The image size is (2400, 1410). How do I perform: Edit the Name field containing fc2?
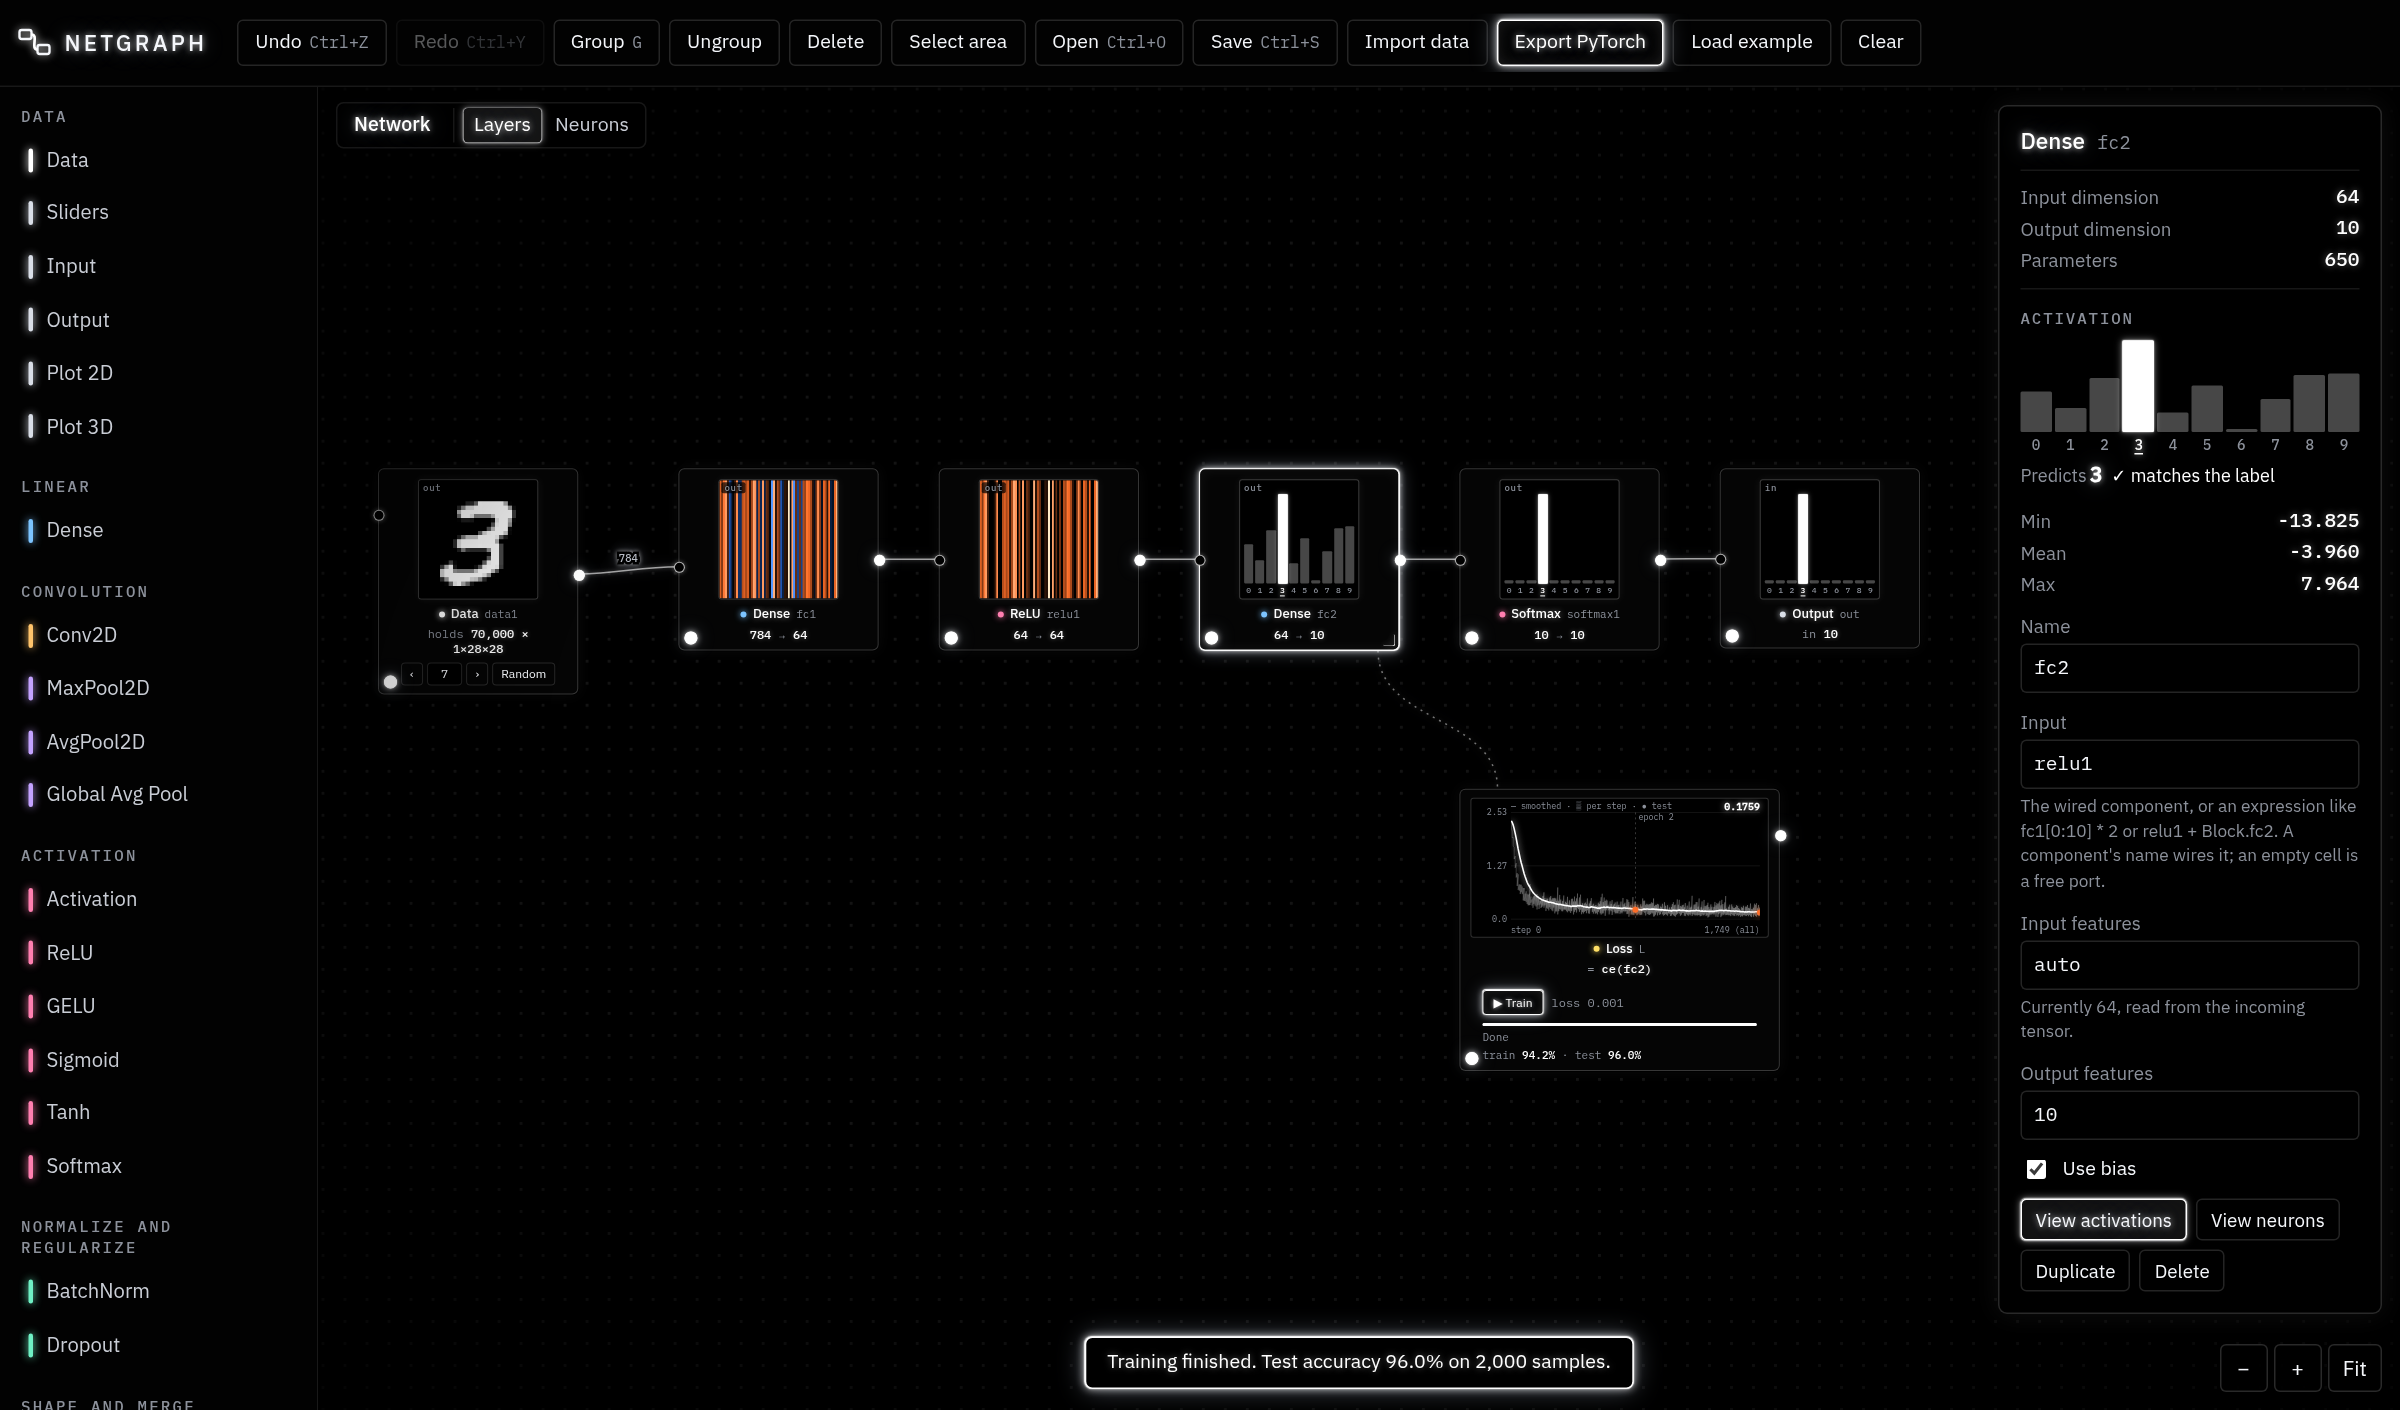tap(2189, 668)
